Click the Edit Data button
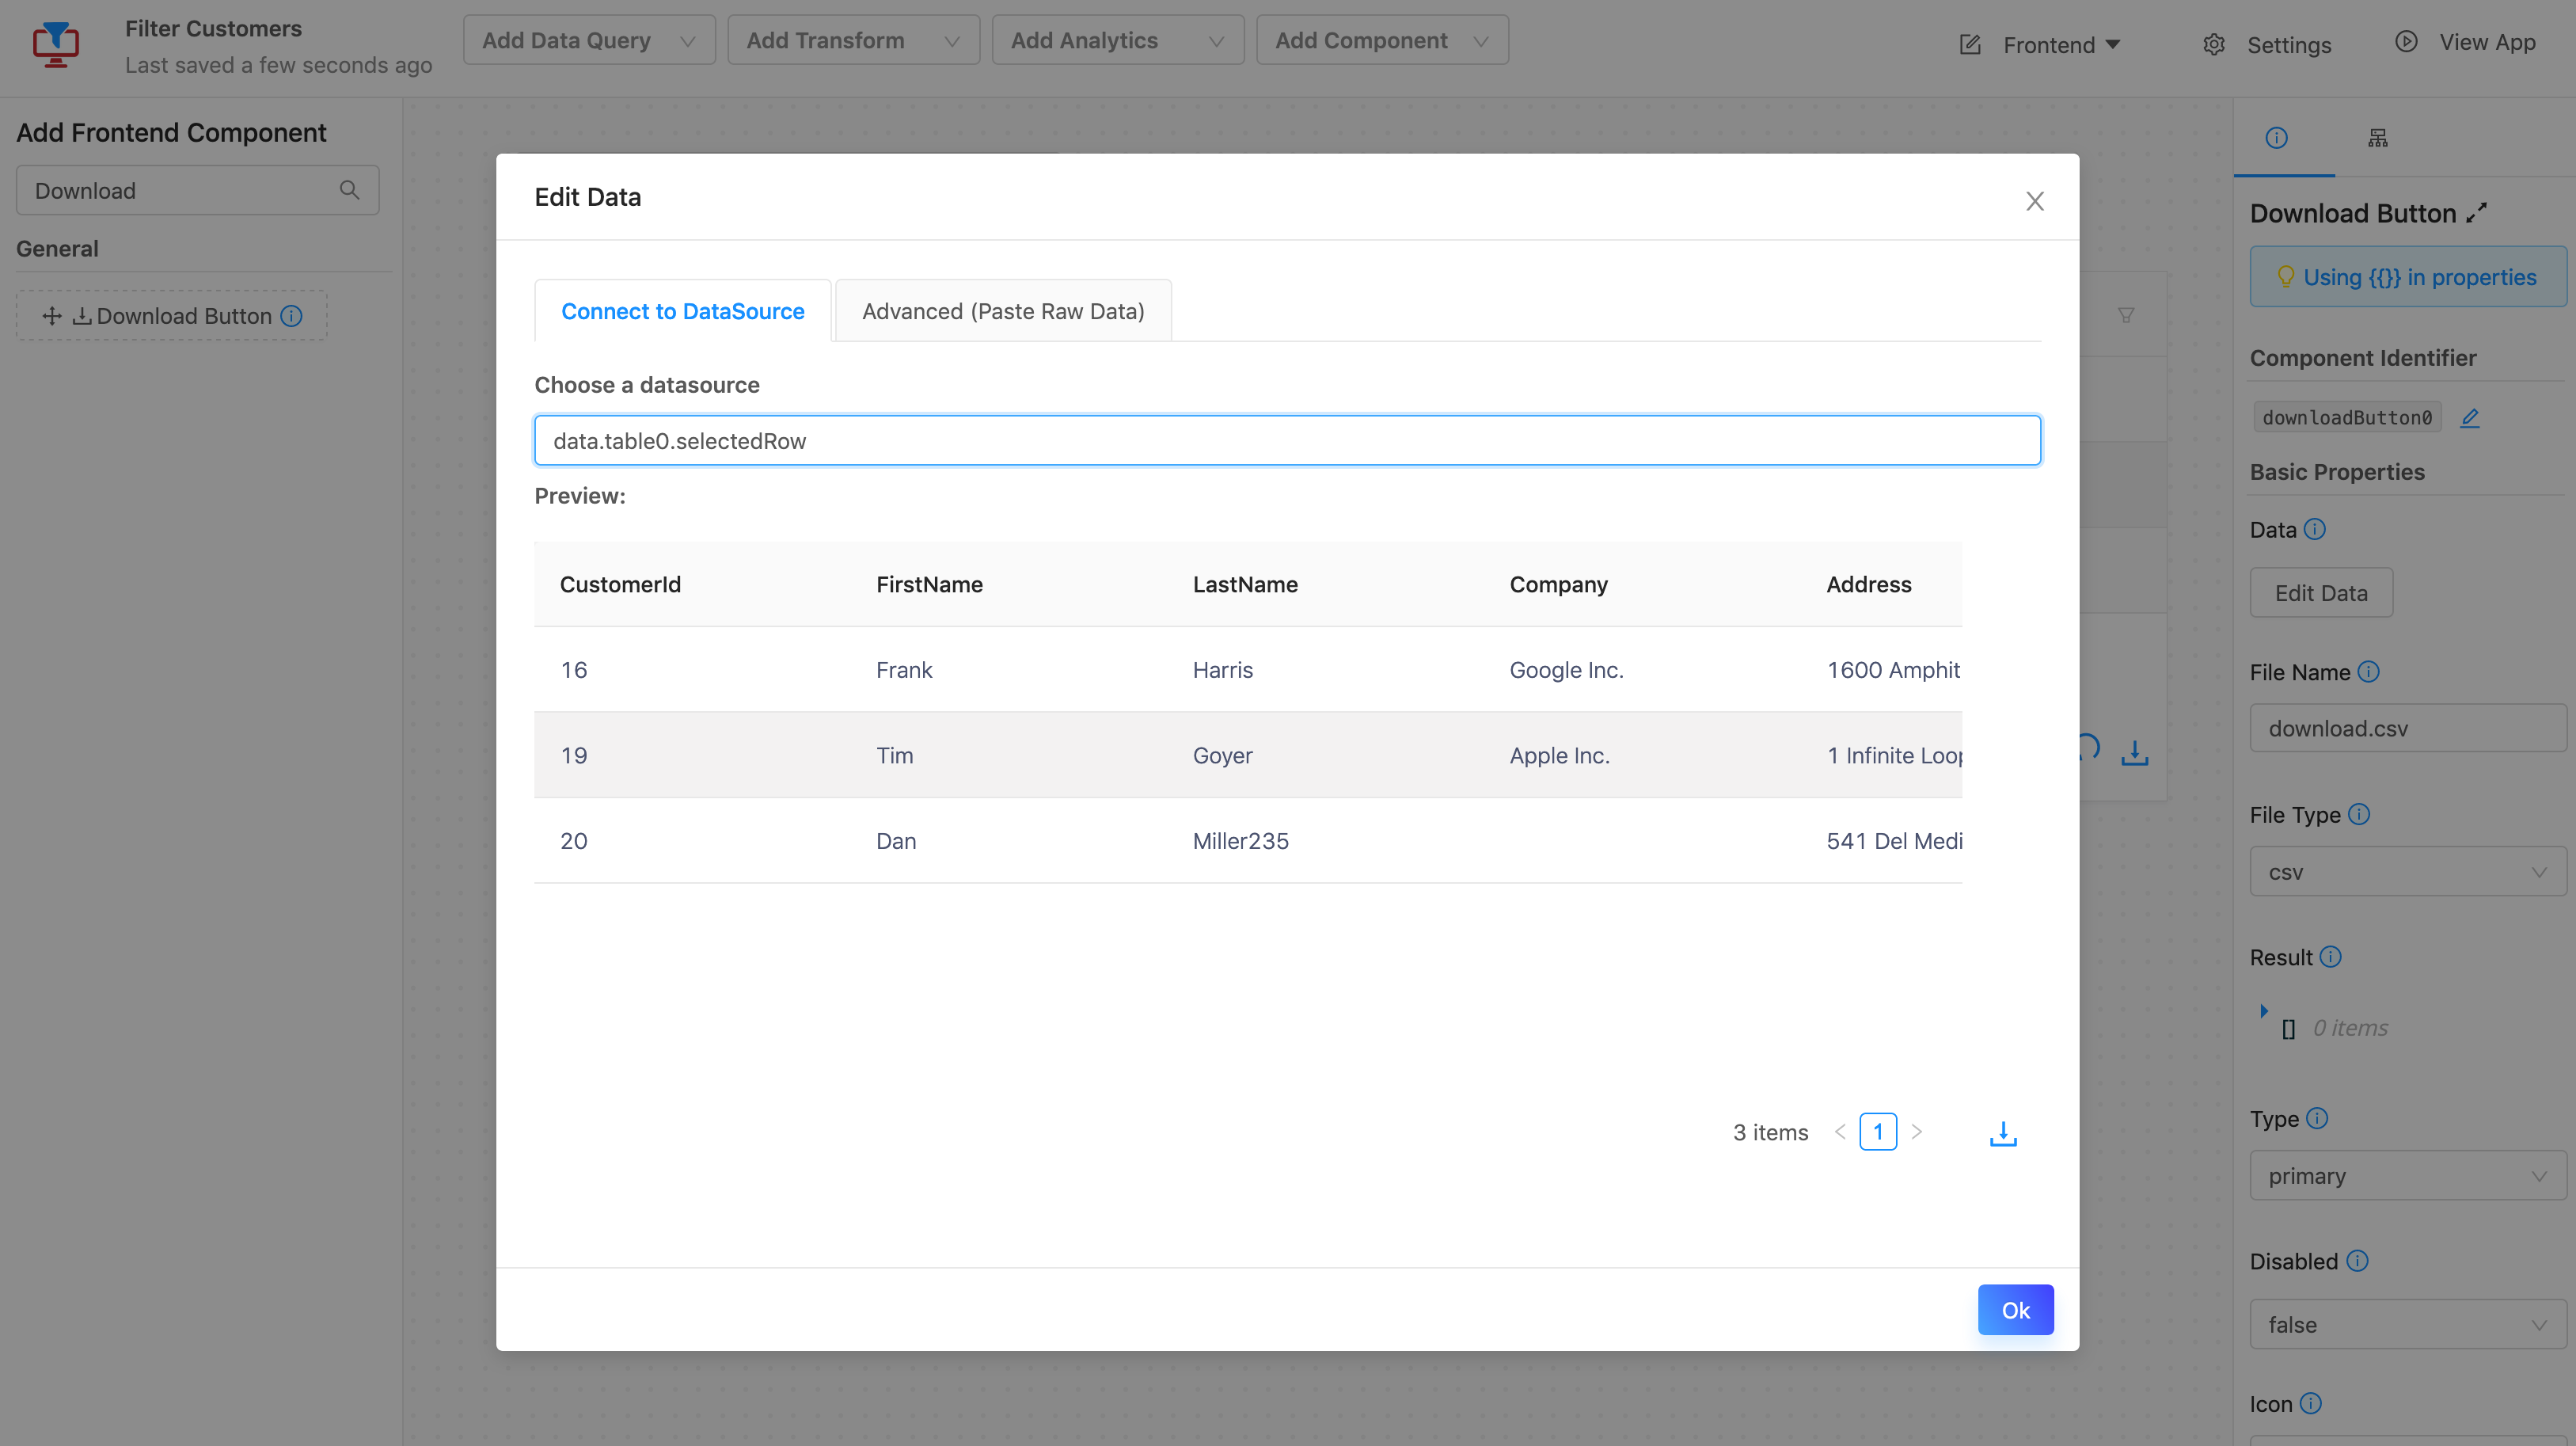2576x1446 pixels. point(2321,593)
